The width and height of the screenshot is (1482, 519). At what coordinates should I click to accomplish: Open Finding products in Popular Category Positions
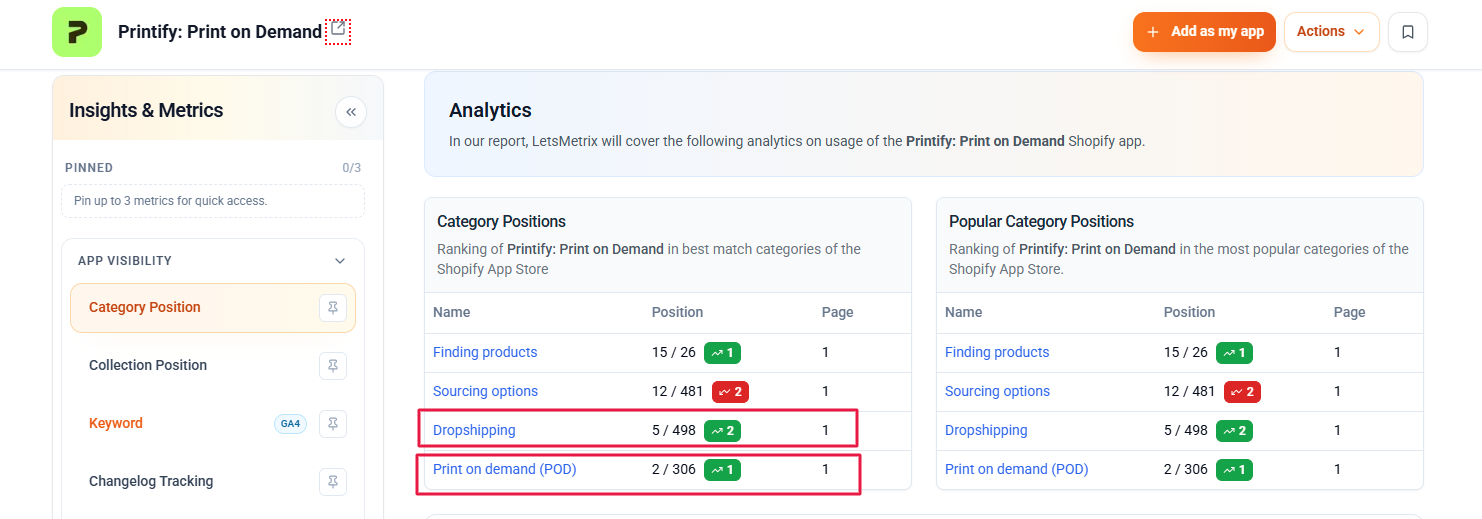click(997, 352)
